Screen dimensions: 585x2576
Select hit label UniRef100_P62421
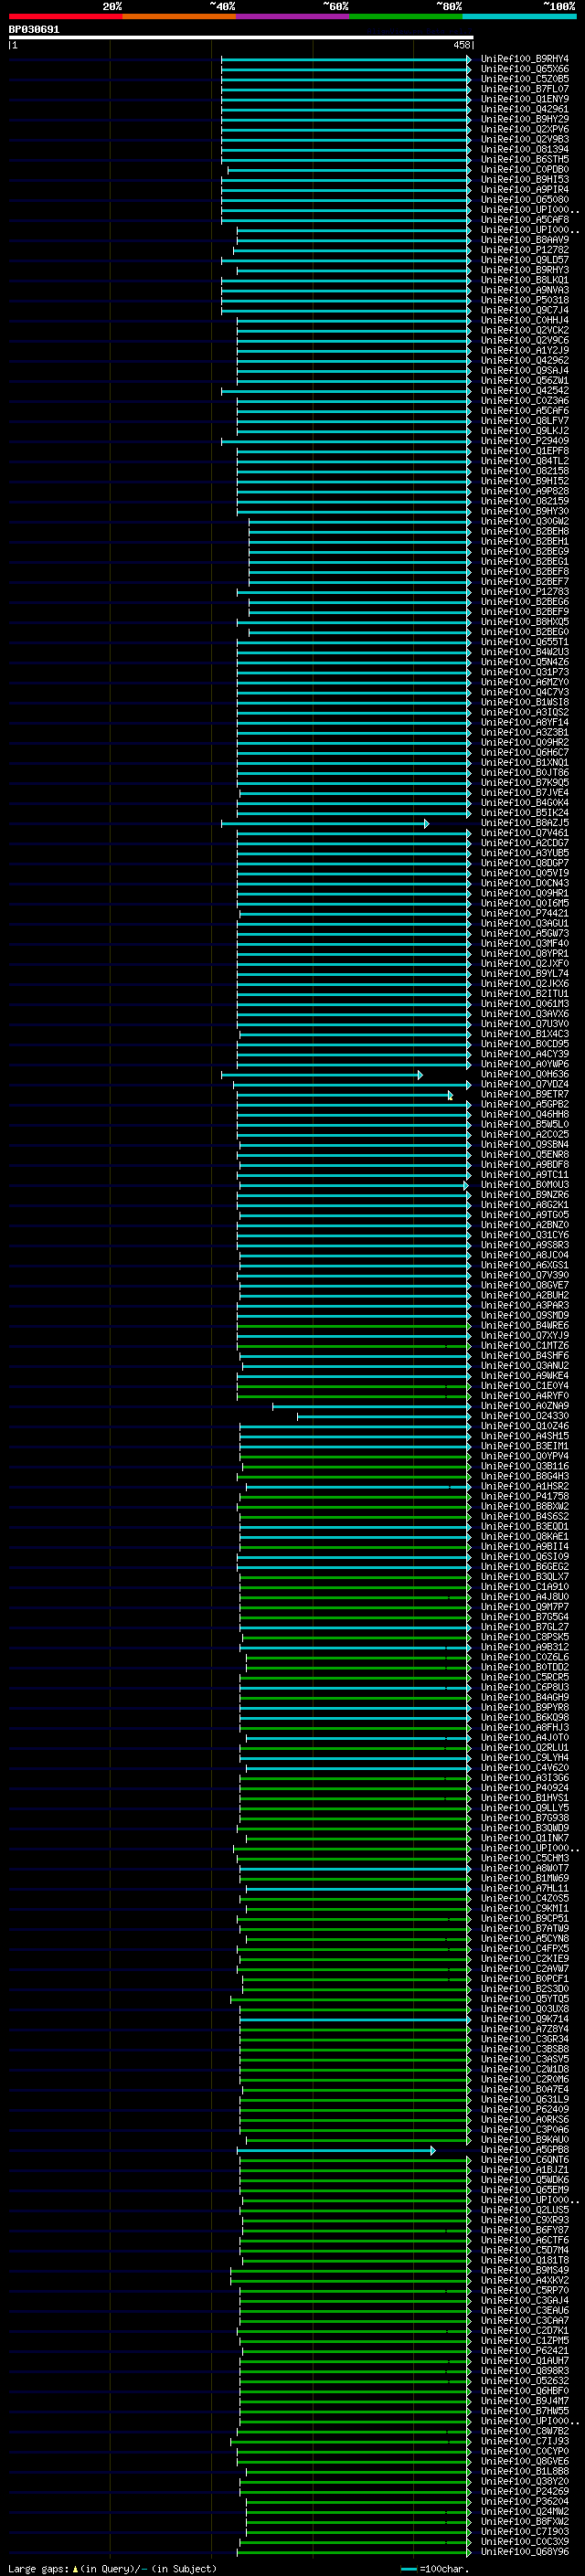[524, 2350]
